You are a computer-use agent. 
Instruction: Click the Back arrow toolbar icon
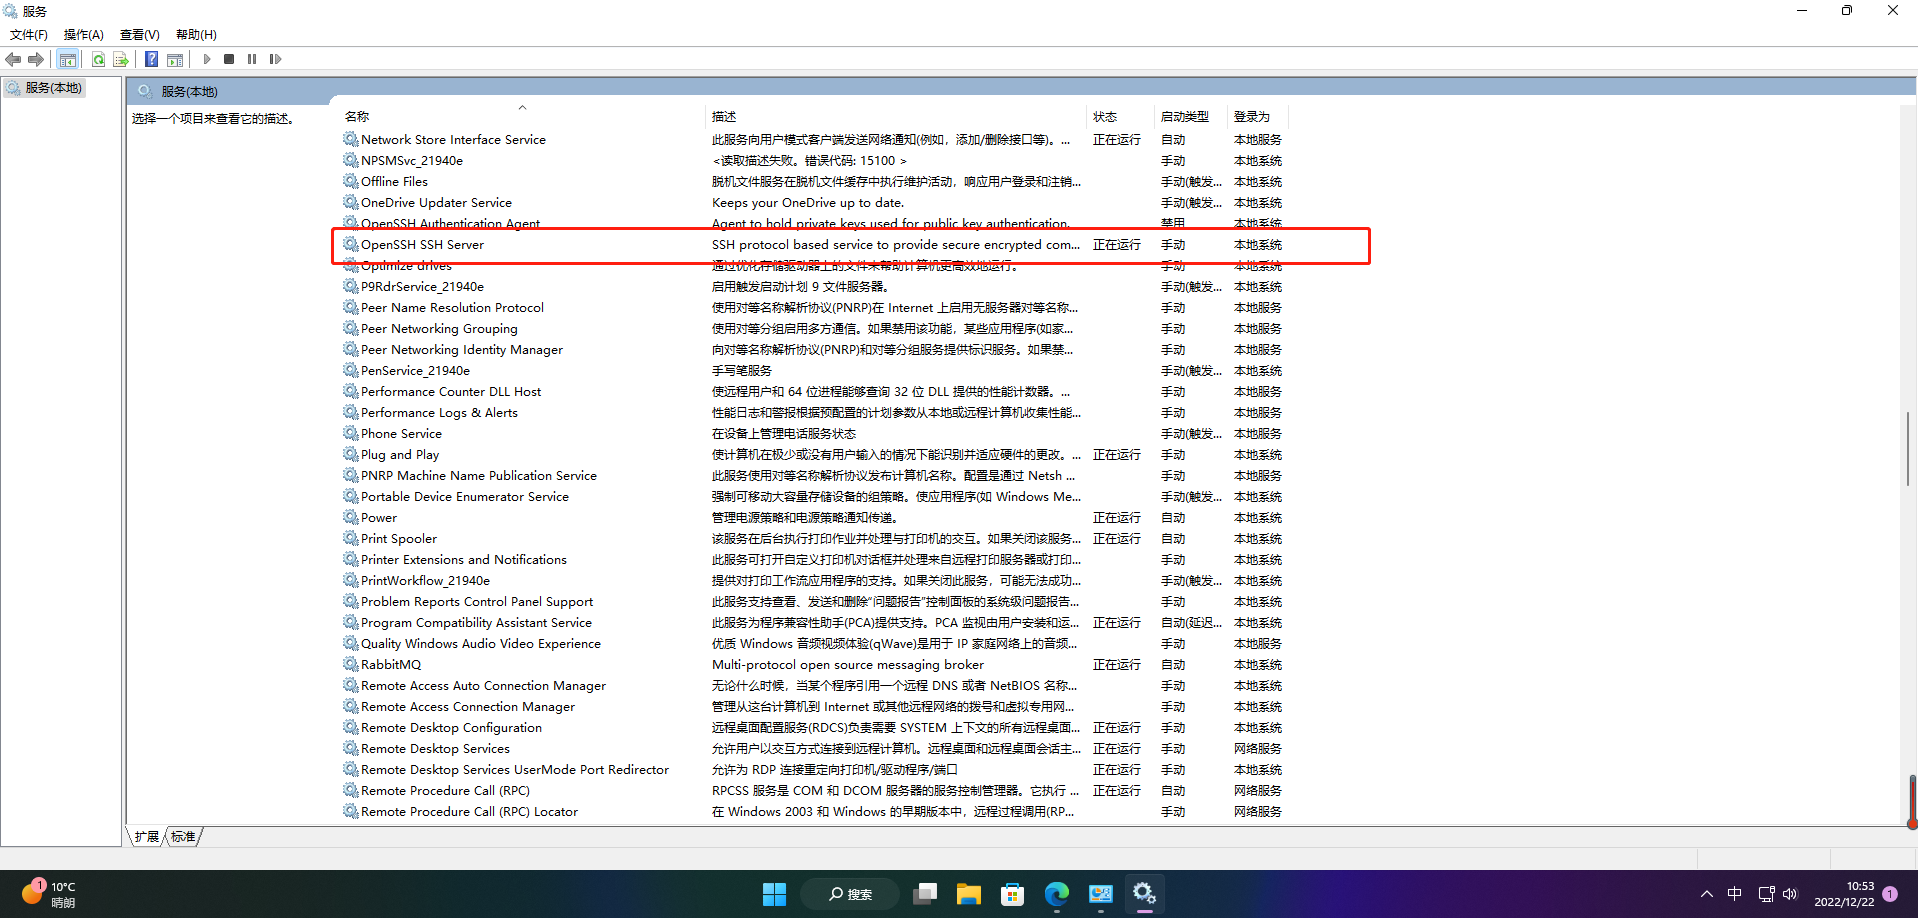click(13, 59)
